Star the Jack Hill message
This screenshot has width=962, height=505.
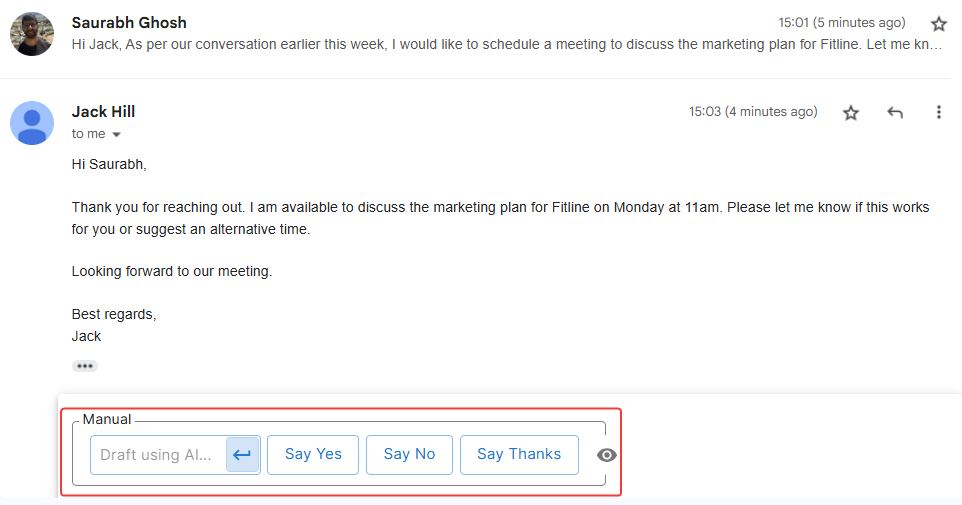851,113
